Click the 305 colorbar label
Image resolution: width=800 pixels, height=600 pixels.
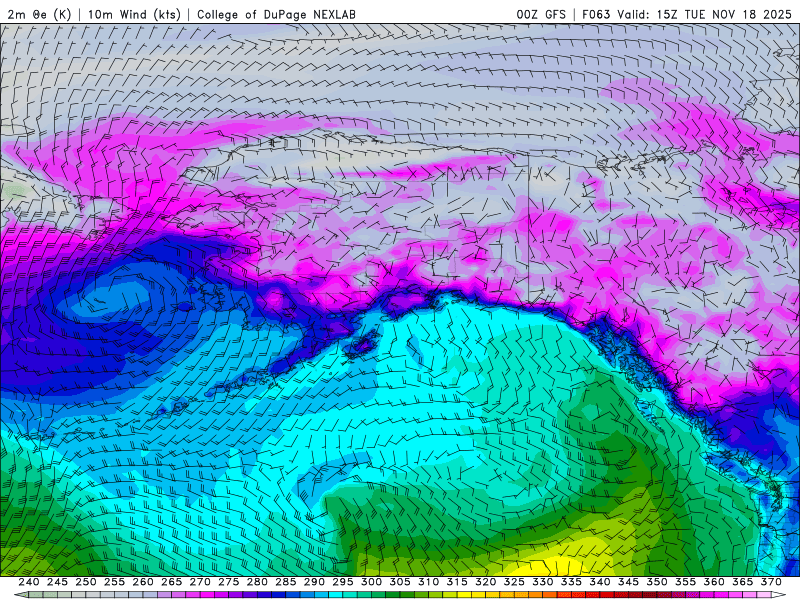400,582
